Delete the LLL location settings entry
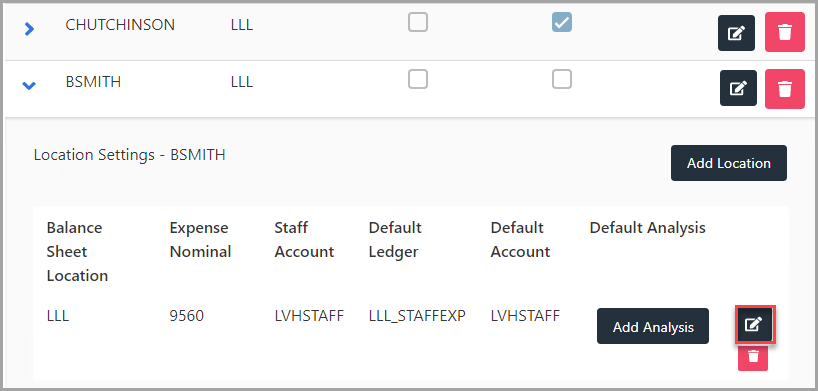 pos(753,357)
